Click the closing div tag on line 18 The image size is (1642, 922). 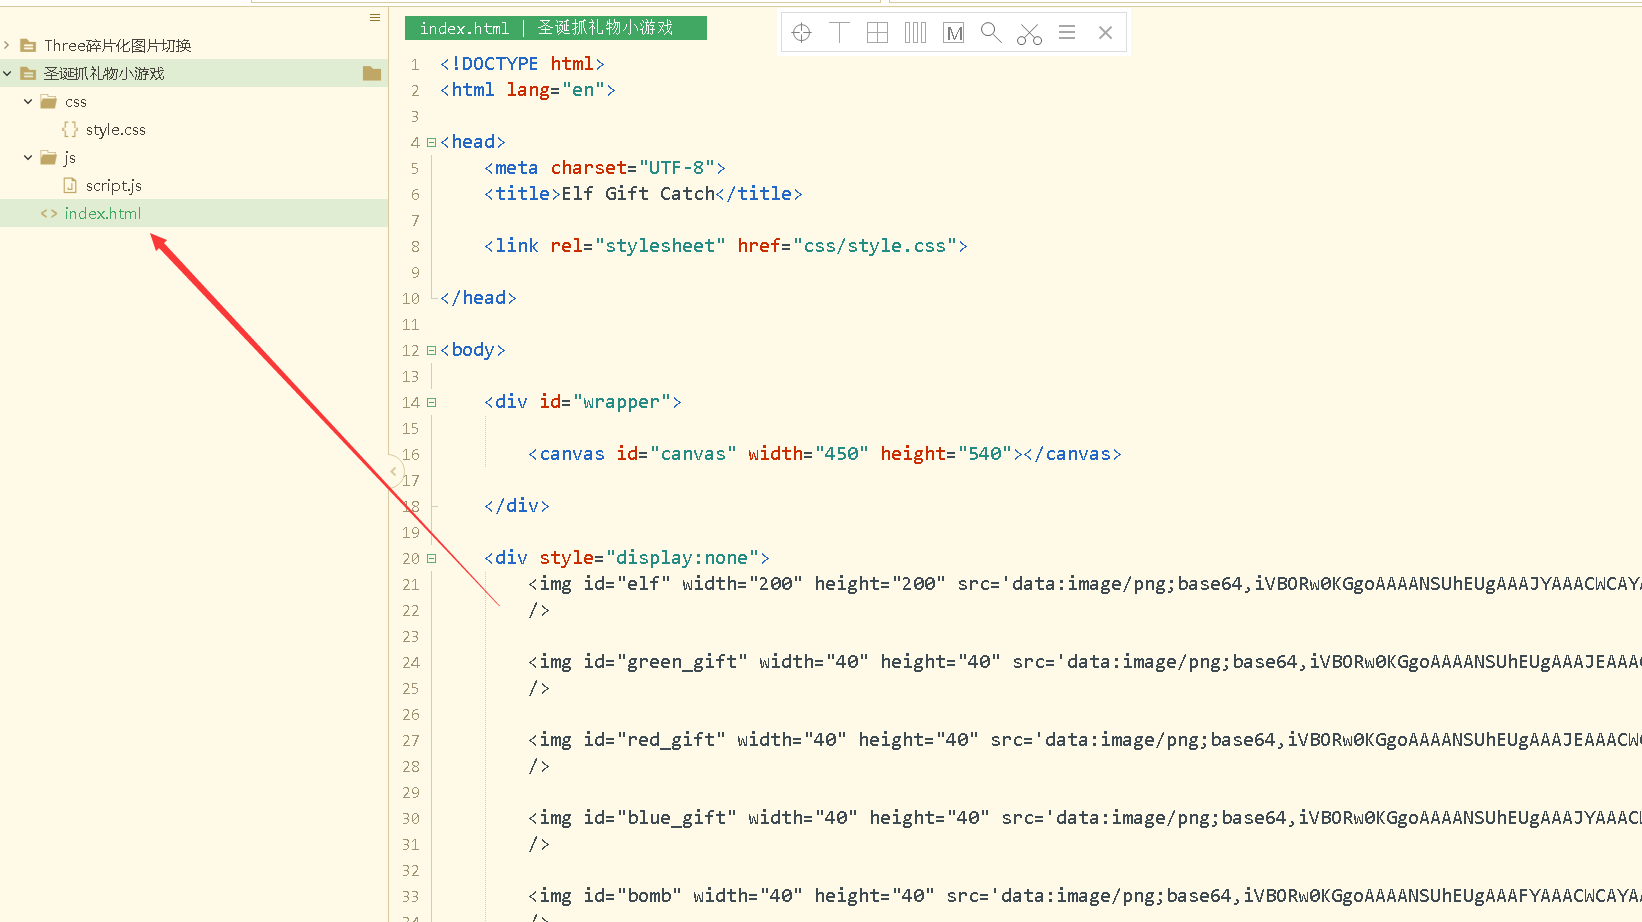517,505
